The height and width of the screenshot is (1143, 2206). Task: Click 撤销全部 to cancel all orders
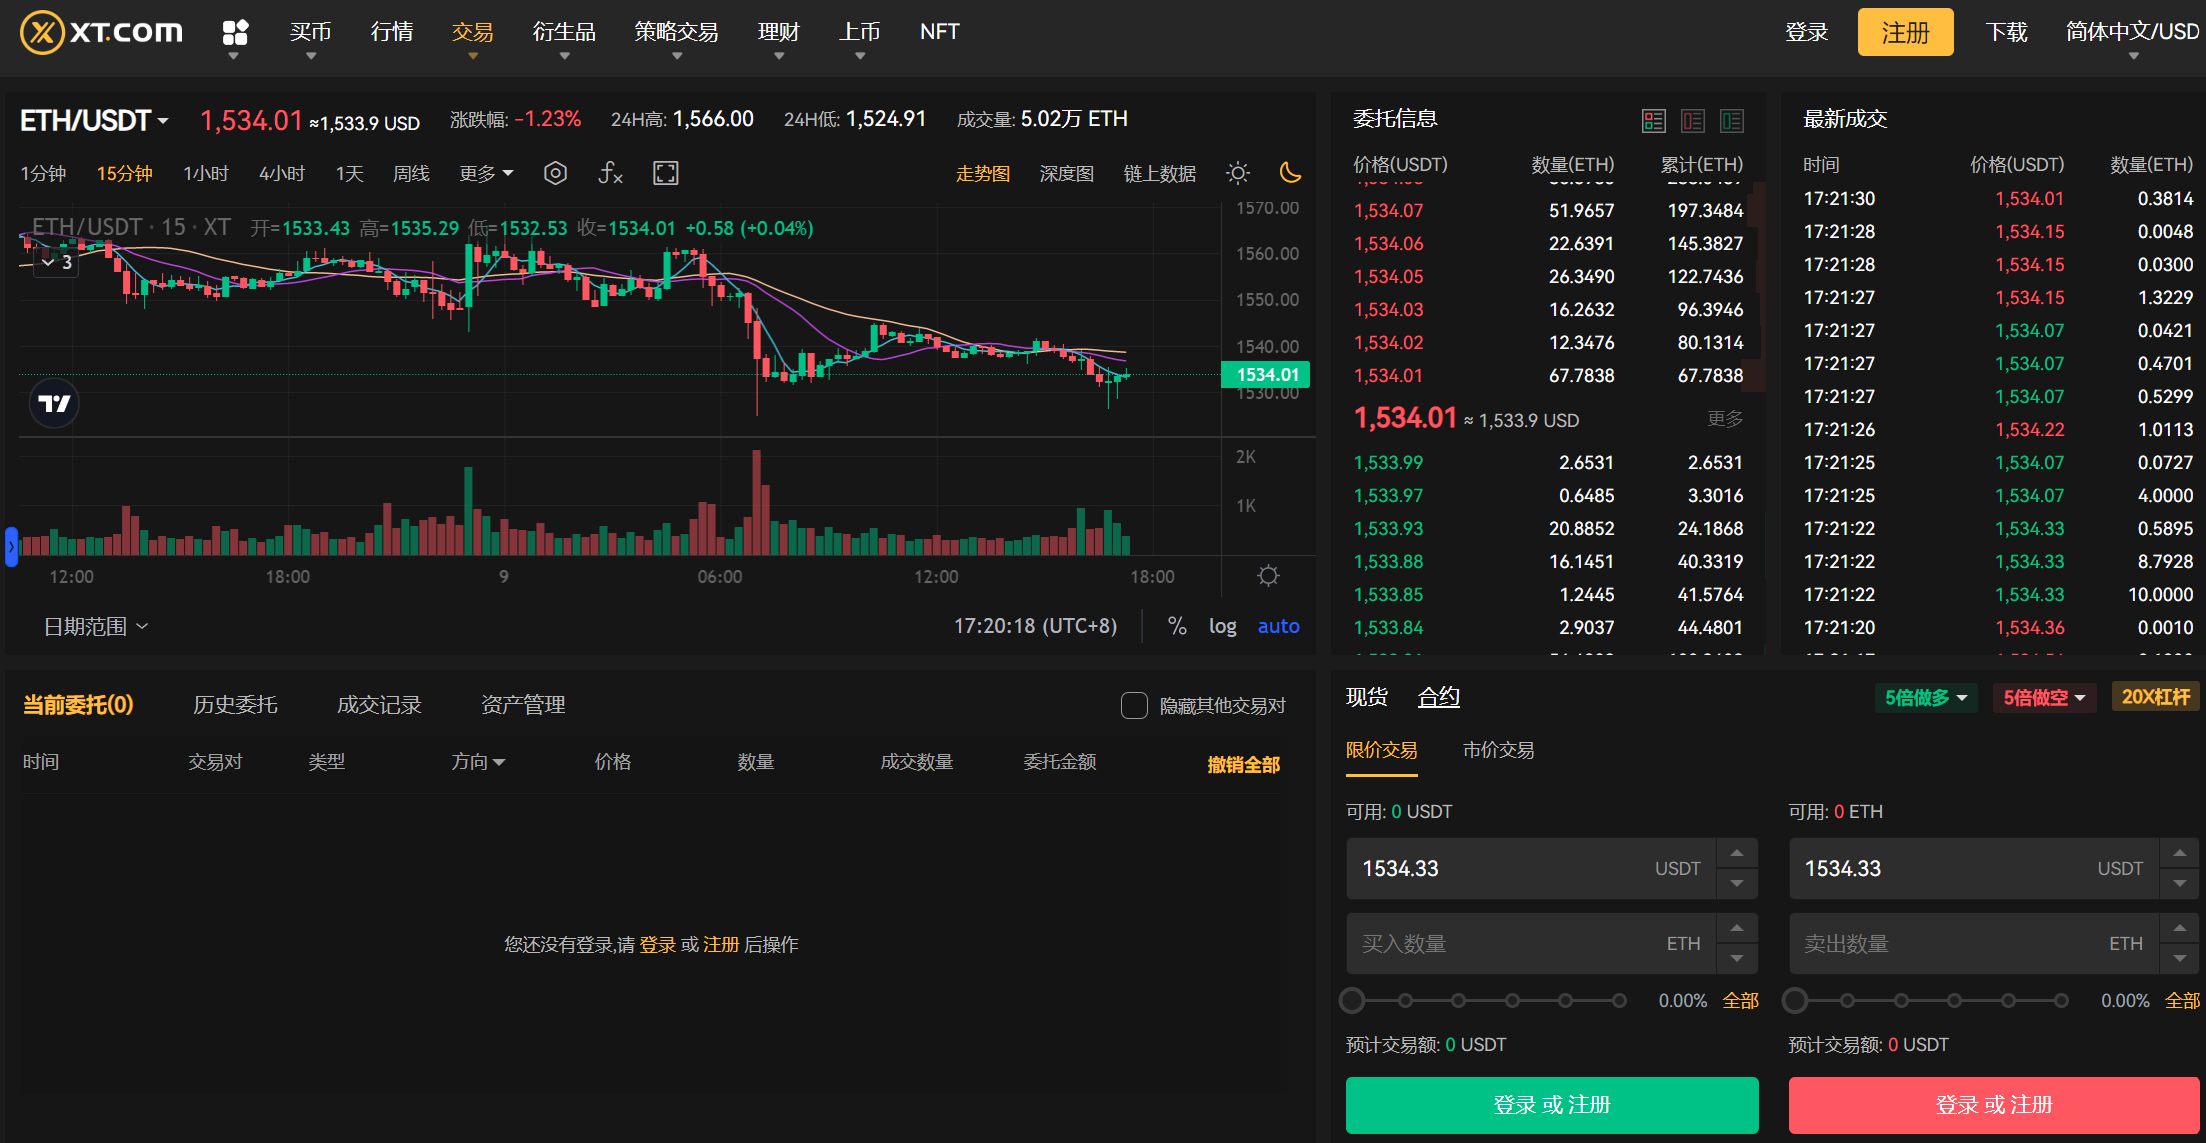[x=1243, y=762]
